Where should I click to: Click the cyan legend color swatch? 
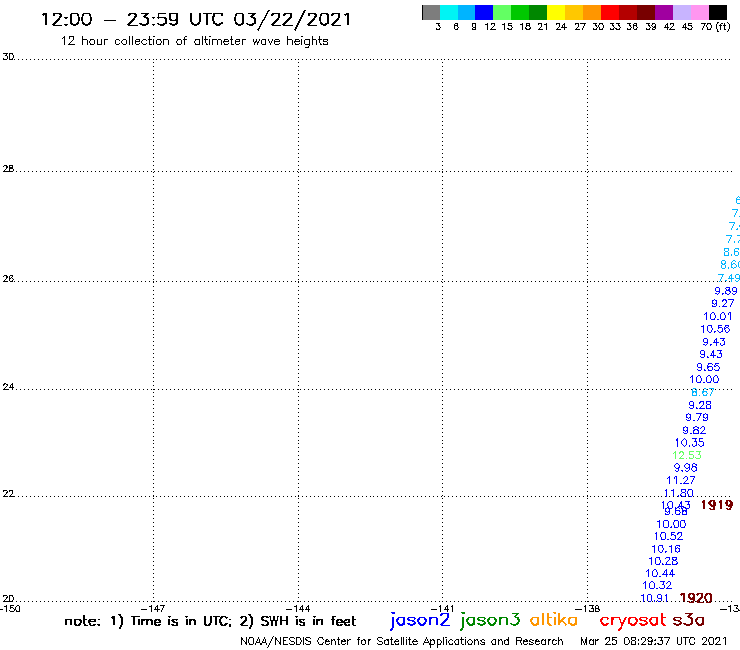click(x=448, y=12)
